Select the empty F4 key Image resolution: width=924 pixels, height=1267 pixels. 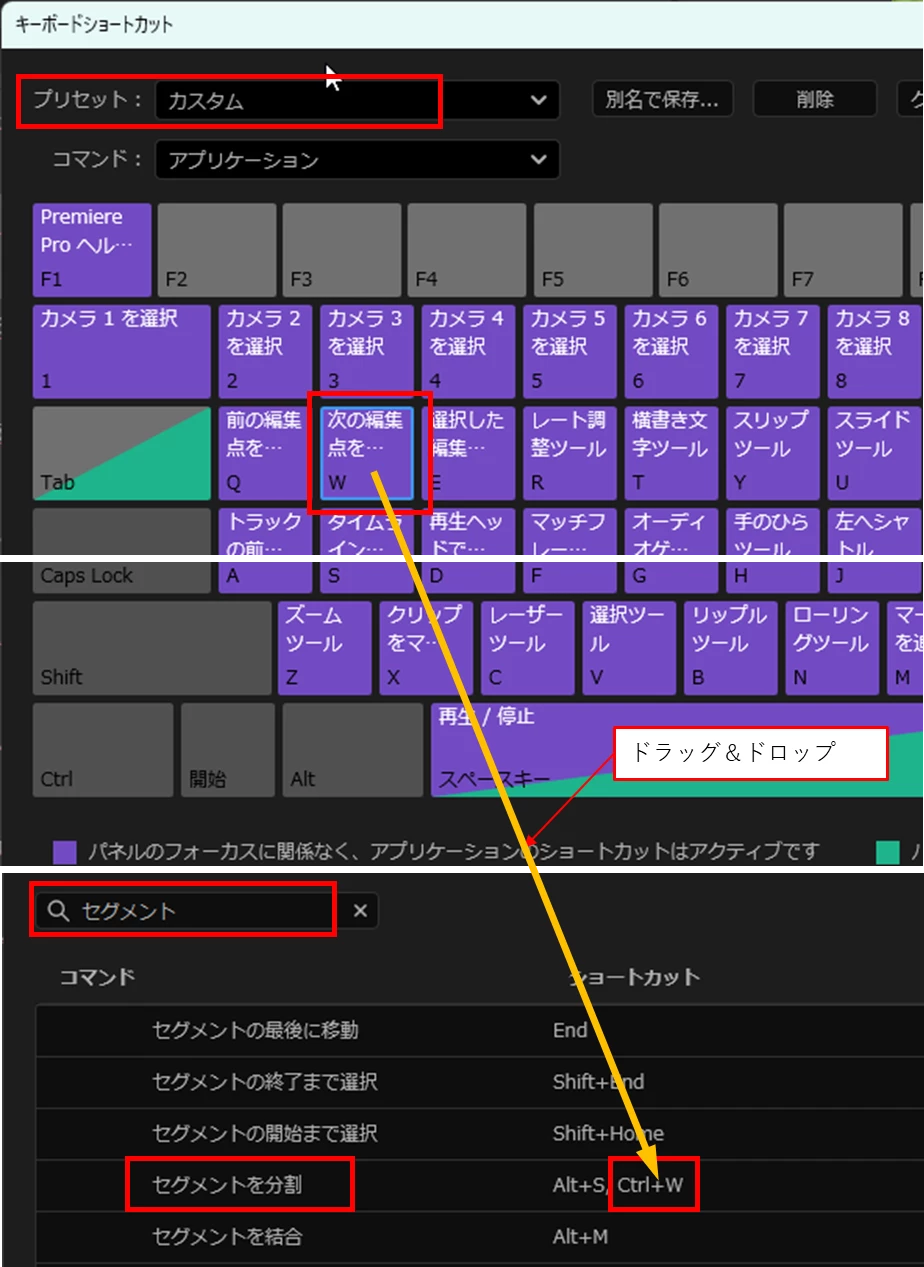tap(468, 250)
